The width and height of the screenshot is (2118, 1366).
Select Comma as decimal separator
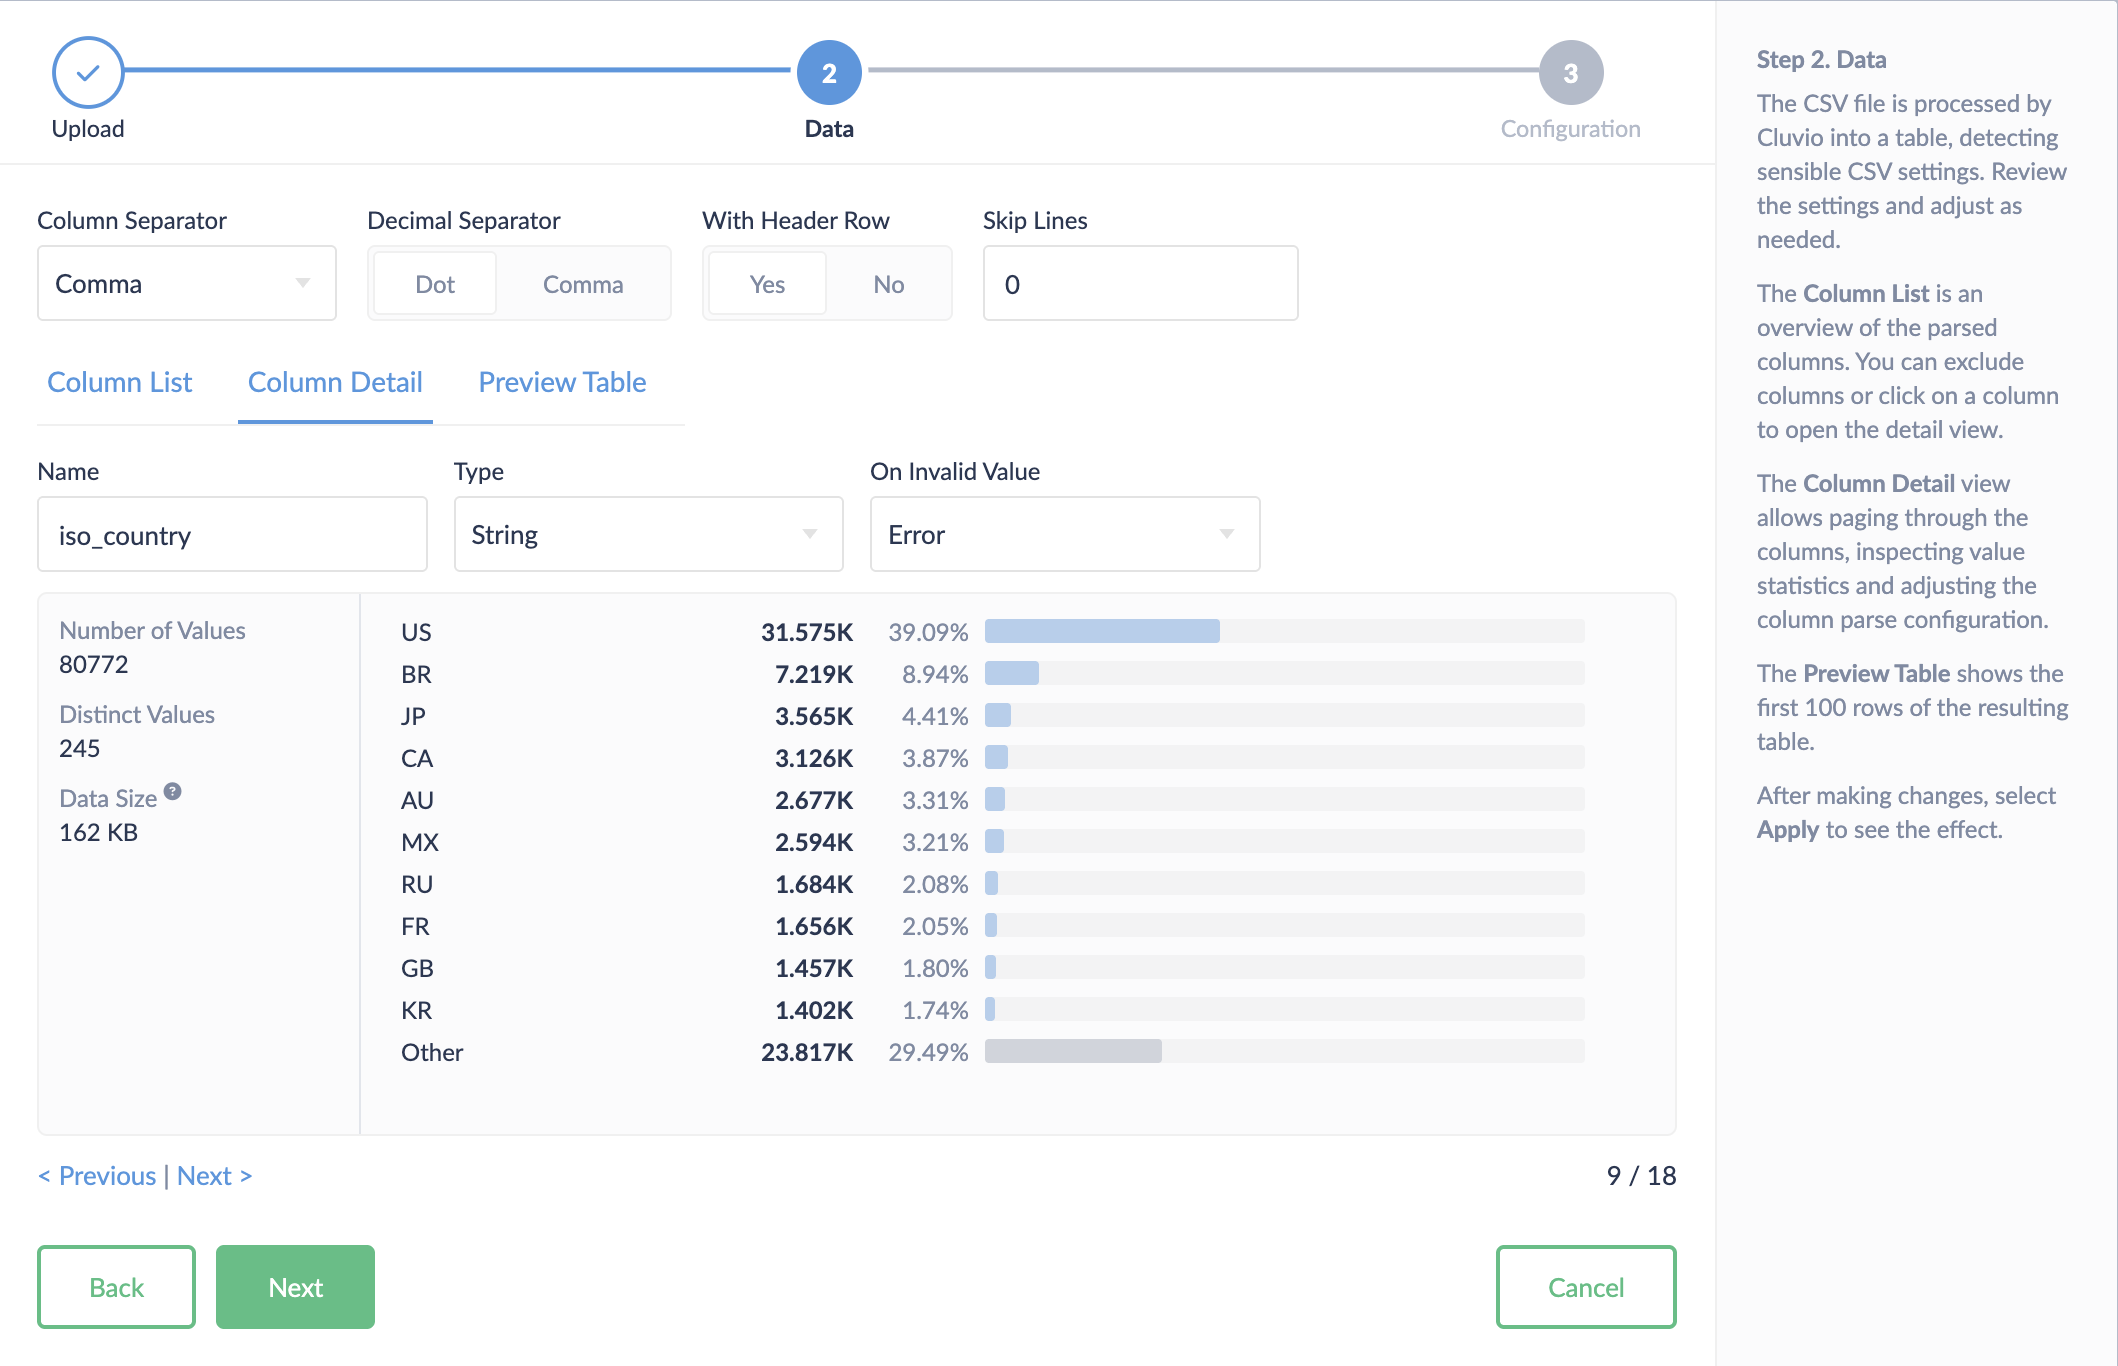click(583, 285)
